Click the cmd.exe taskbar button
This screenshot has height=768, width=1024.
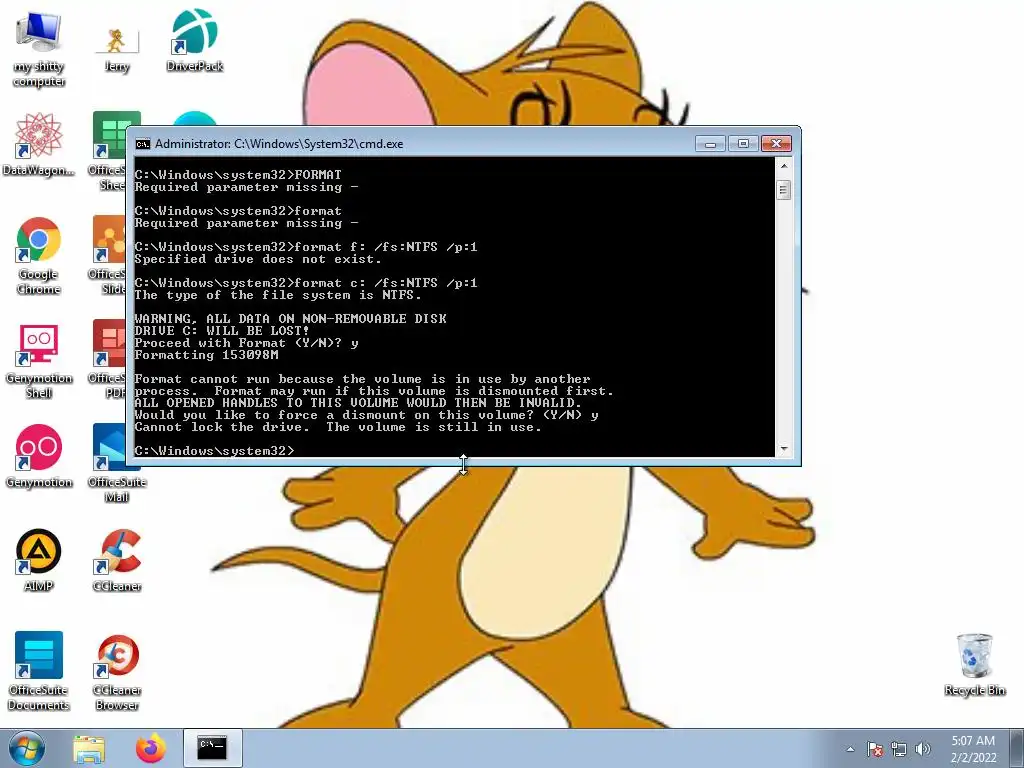[212, 748]
